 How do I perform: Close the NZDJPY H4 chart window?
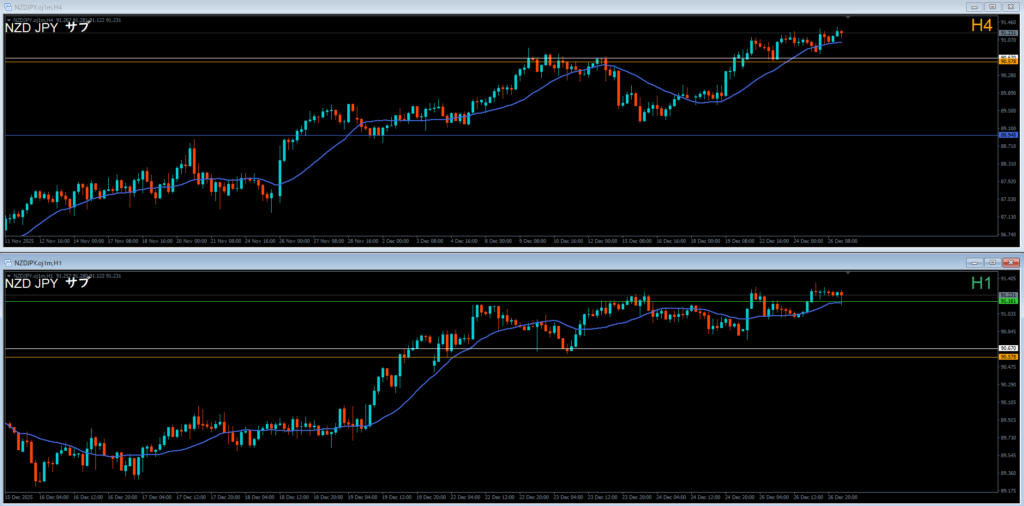tap(1009, 7)
